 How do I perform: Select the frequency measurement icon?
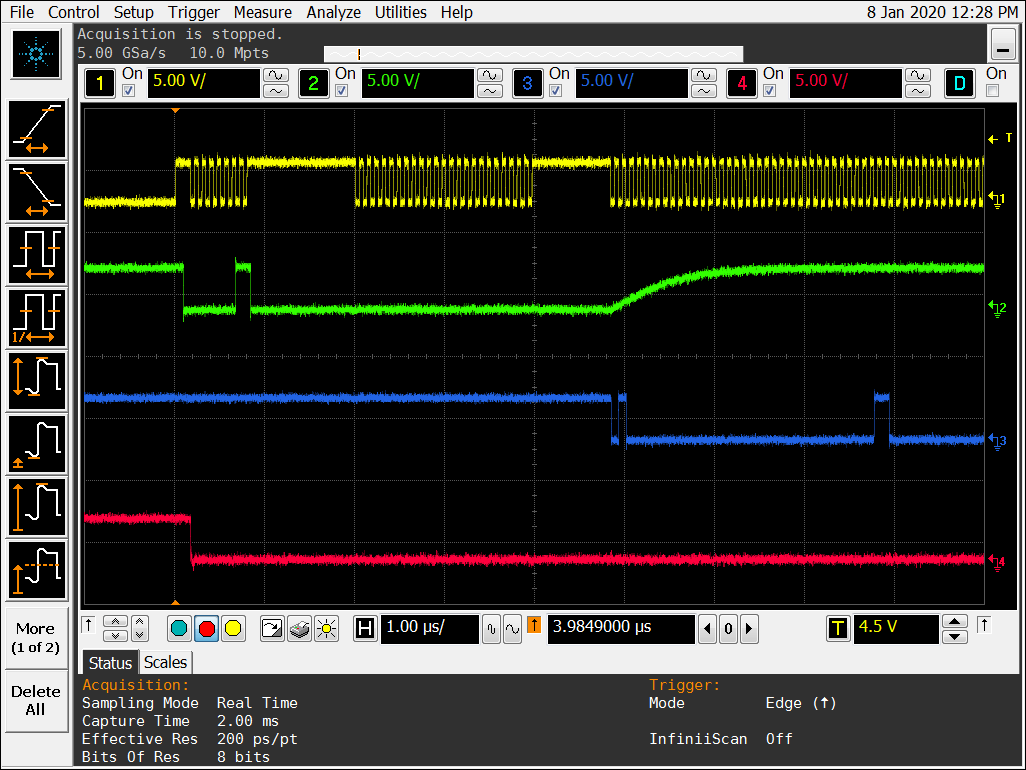[x=37, y=318]
